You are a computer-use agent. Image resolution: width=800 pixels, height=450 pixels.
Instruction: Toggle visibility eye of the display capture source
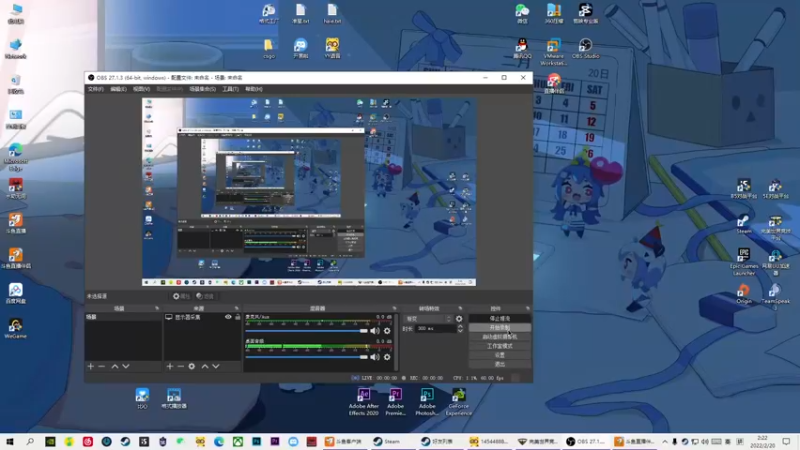[x=228, y=317]
